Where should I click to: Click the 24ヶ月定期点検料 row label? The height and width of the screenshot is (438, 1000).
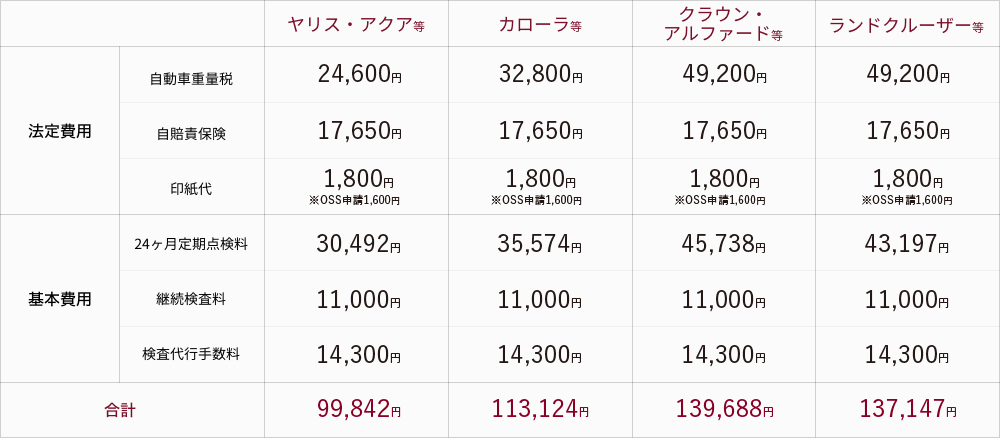(x=191, y=243)
